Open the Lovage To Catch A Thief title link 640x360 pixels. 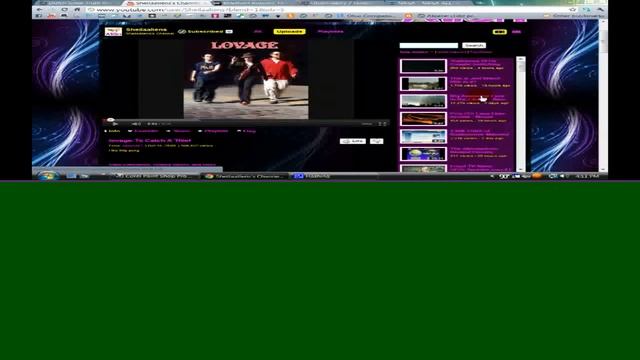point(150,140)
